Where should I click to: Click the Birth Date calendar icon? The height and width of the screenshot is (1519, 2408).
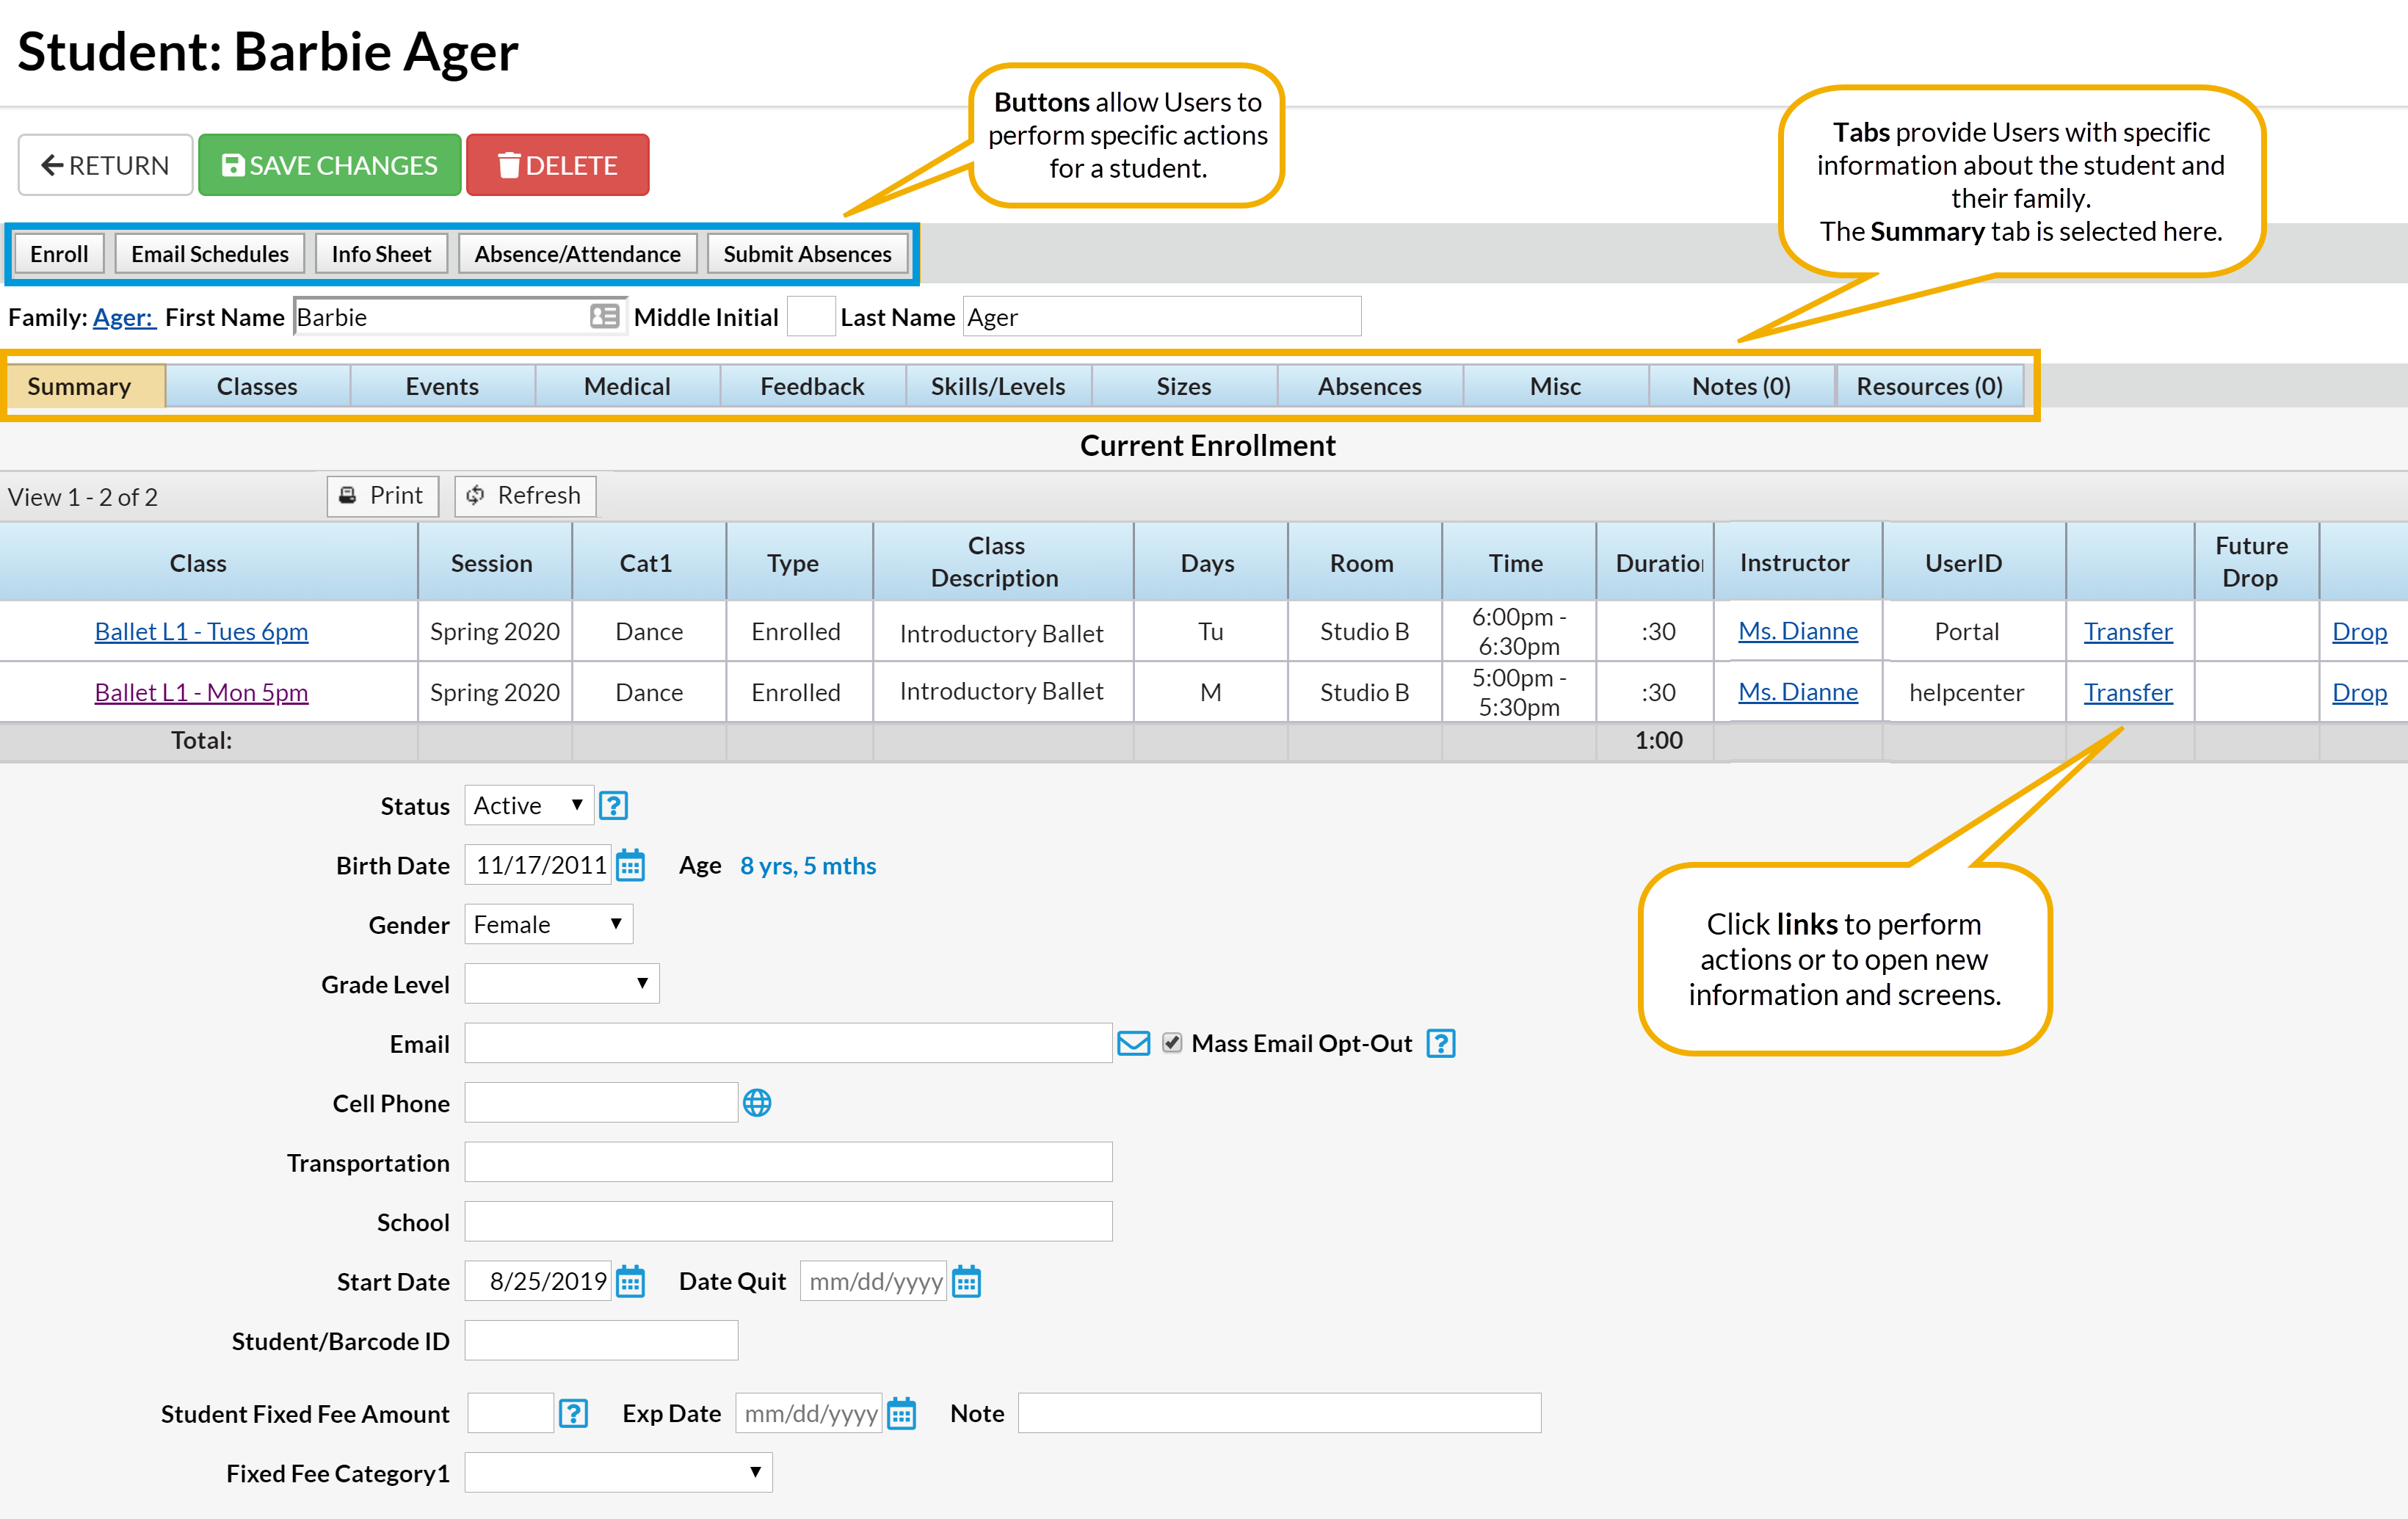[x=630, y=865]
